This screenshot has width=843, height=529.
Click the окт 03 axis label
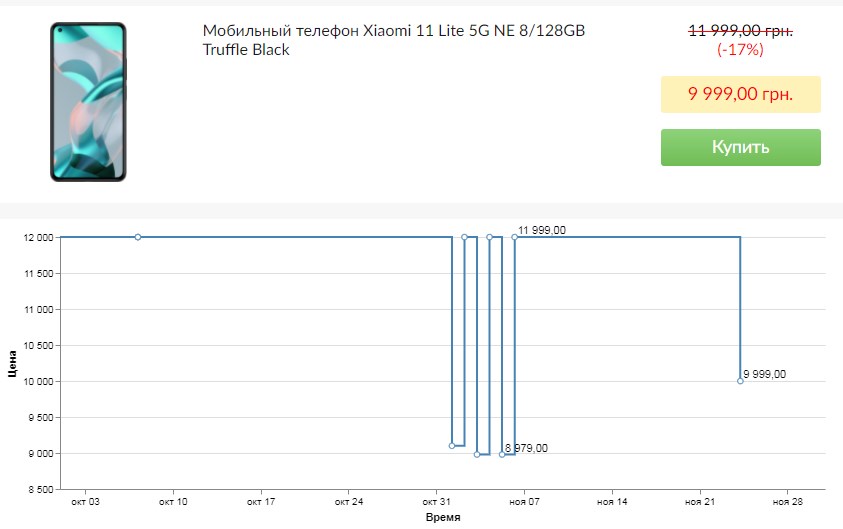tap(85, 502)
